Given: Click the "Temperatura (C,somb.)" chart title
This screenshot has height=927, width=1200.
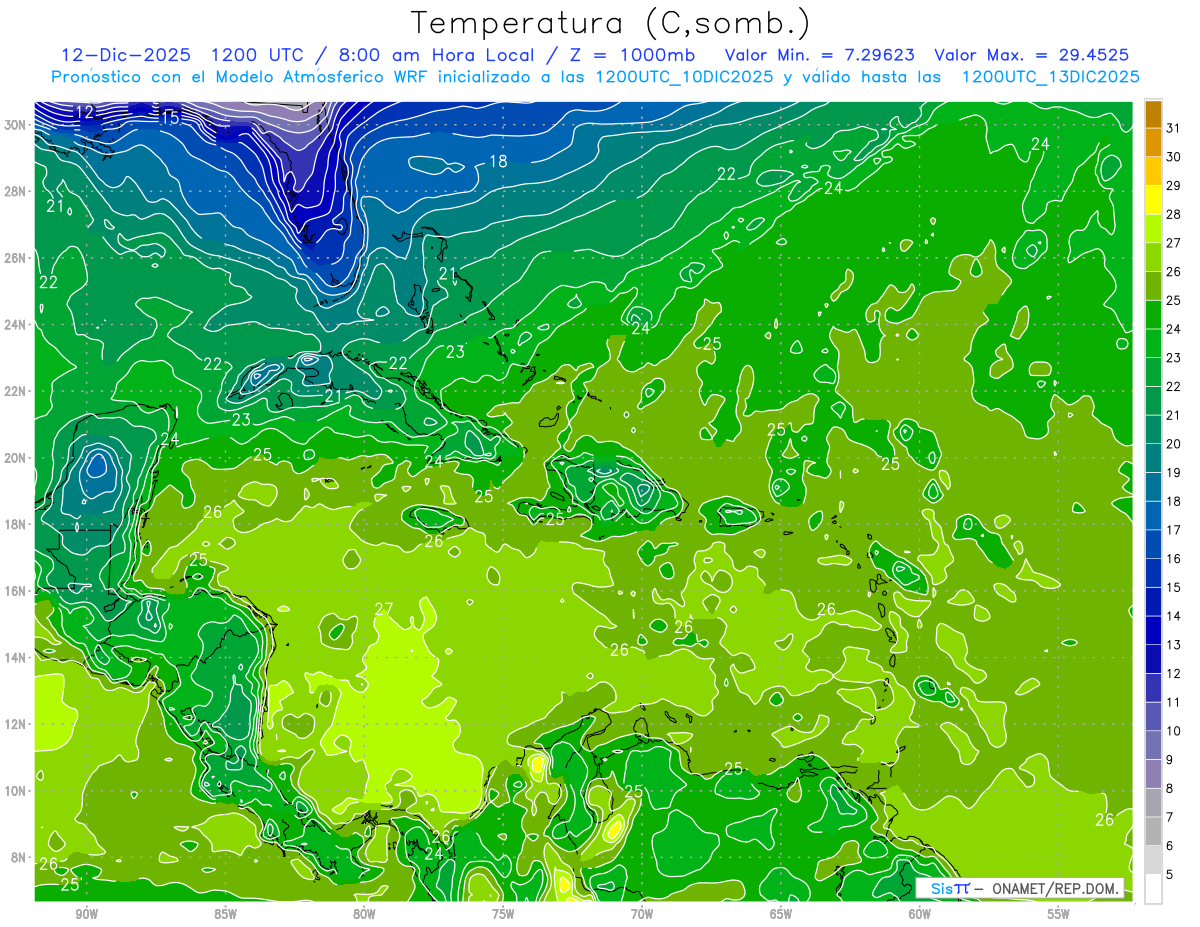Looking at the screenshot, I should tap(610, 22).
